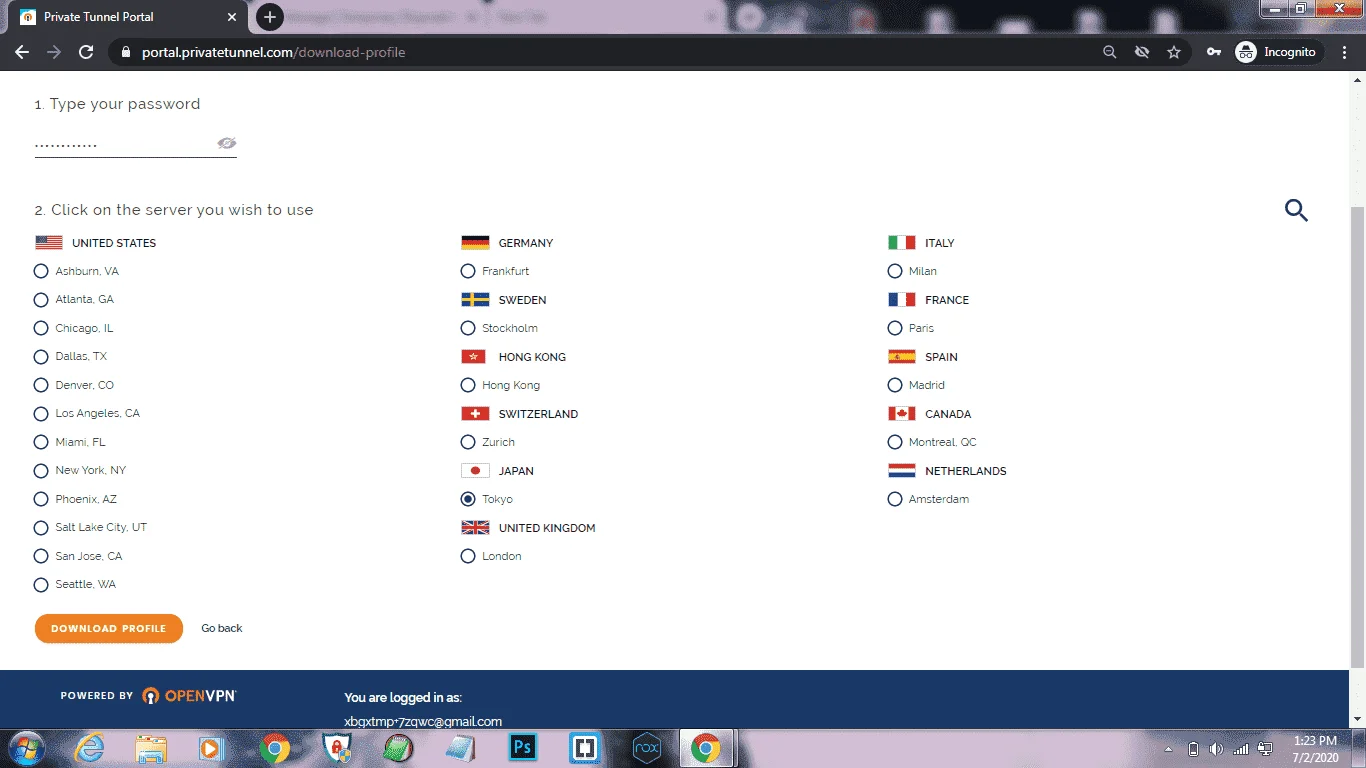Click the Canada flag icon
The width and height of the screenshot is (1366, 768).
tap(902, 414)
